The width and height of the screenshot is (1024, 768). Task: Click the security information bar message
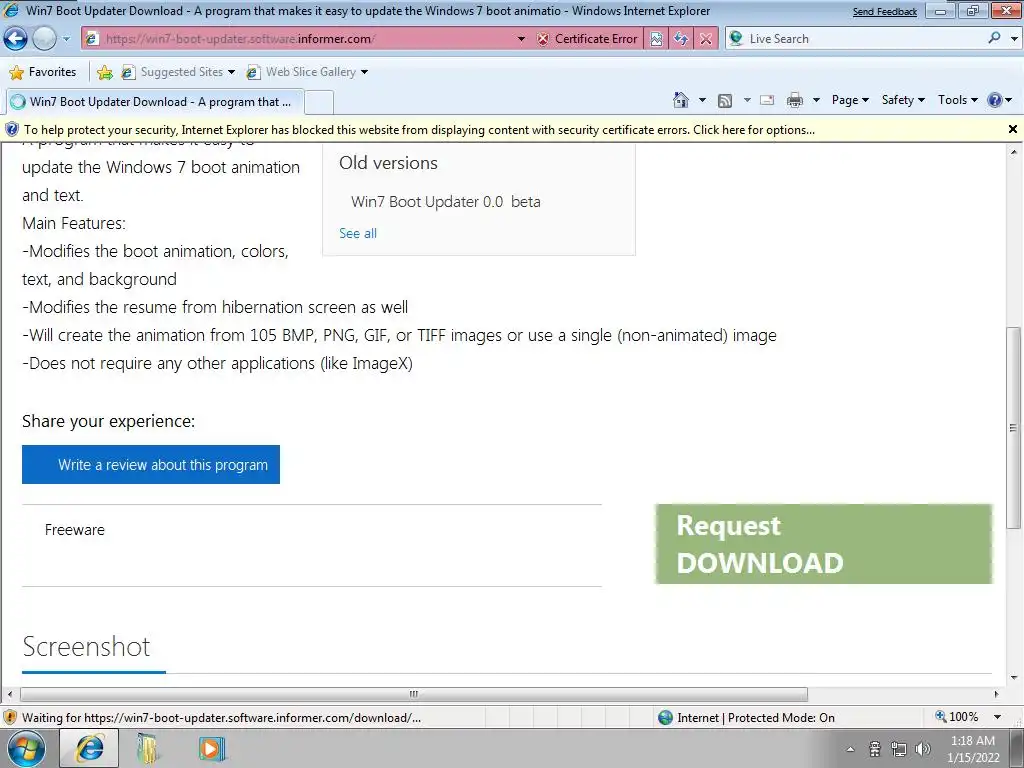click(x=419, y=130)
